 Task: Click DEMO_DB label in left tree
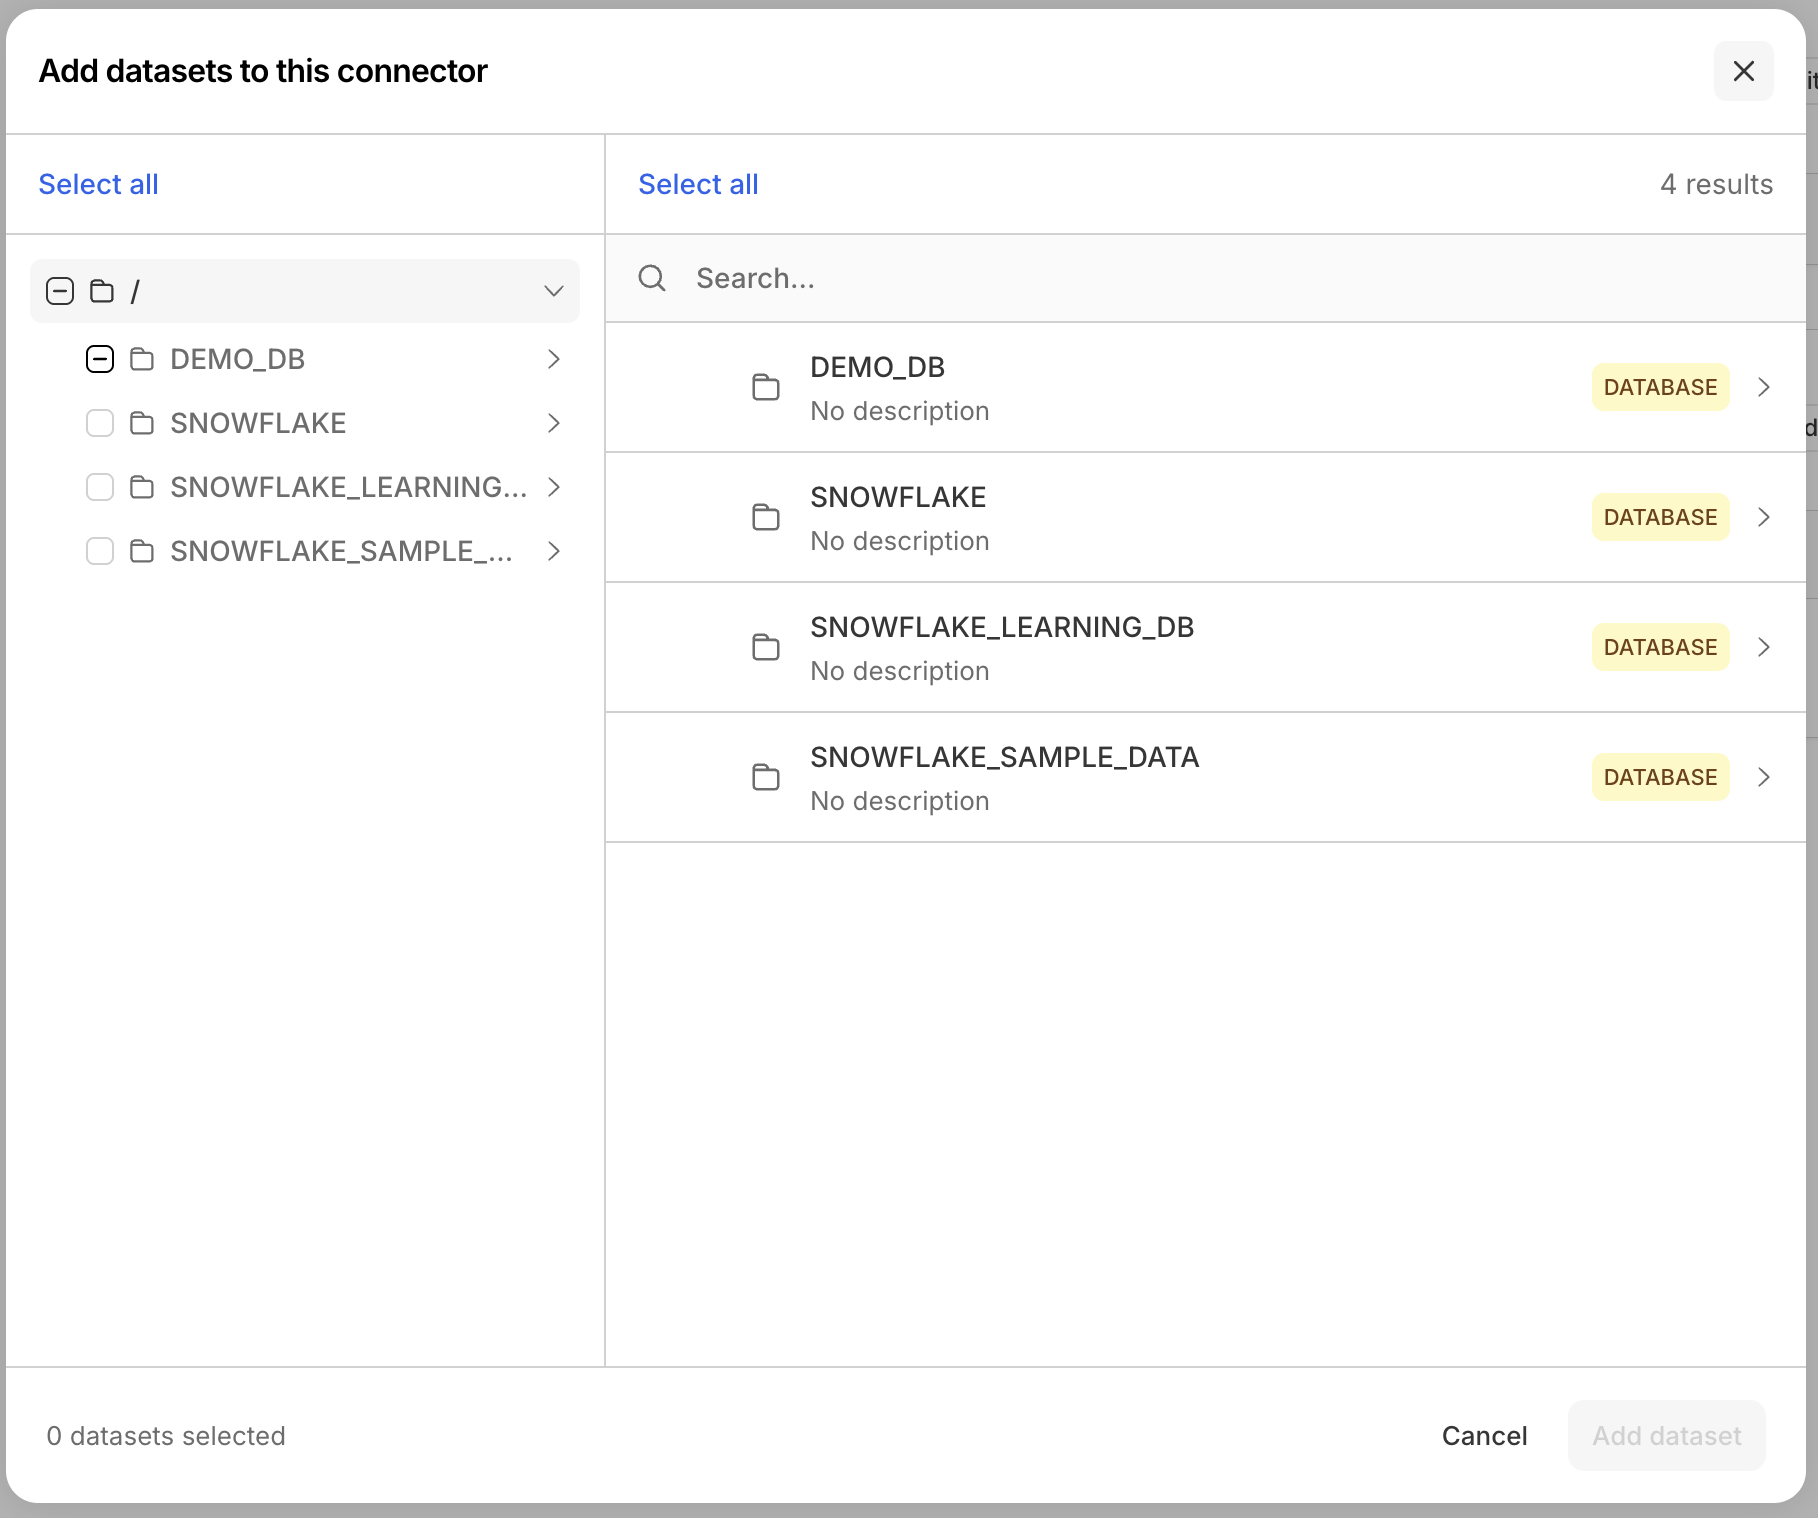coord(237,359)
